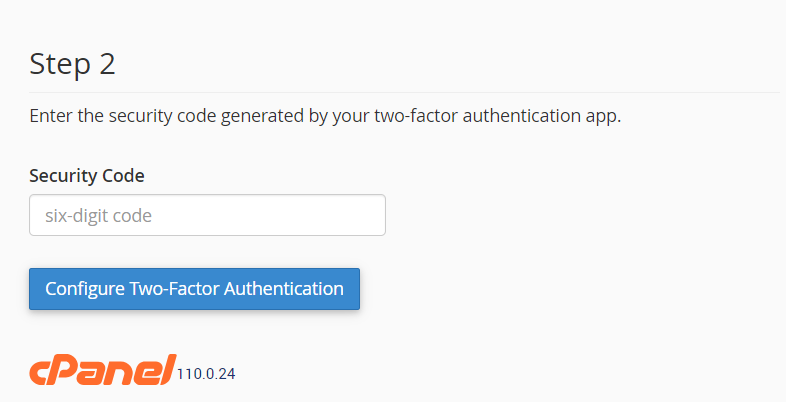
Task: Click the cPanel version number 110.0.24
Action: (206, 374)
